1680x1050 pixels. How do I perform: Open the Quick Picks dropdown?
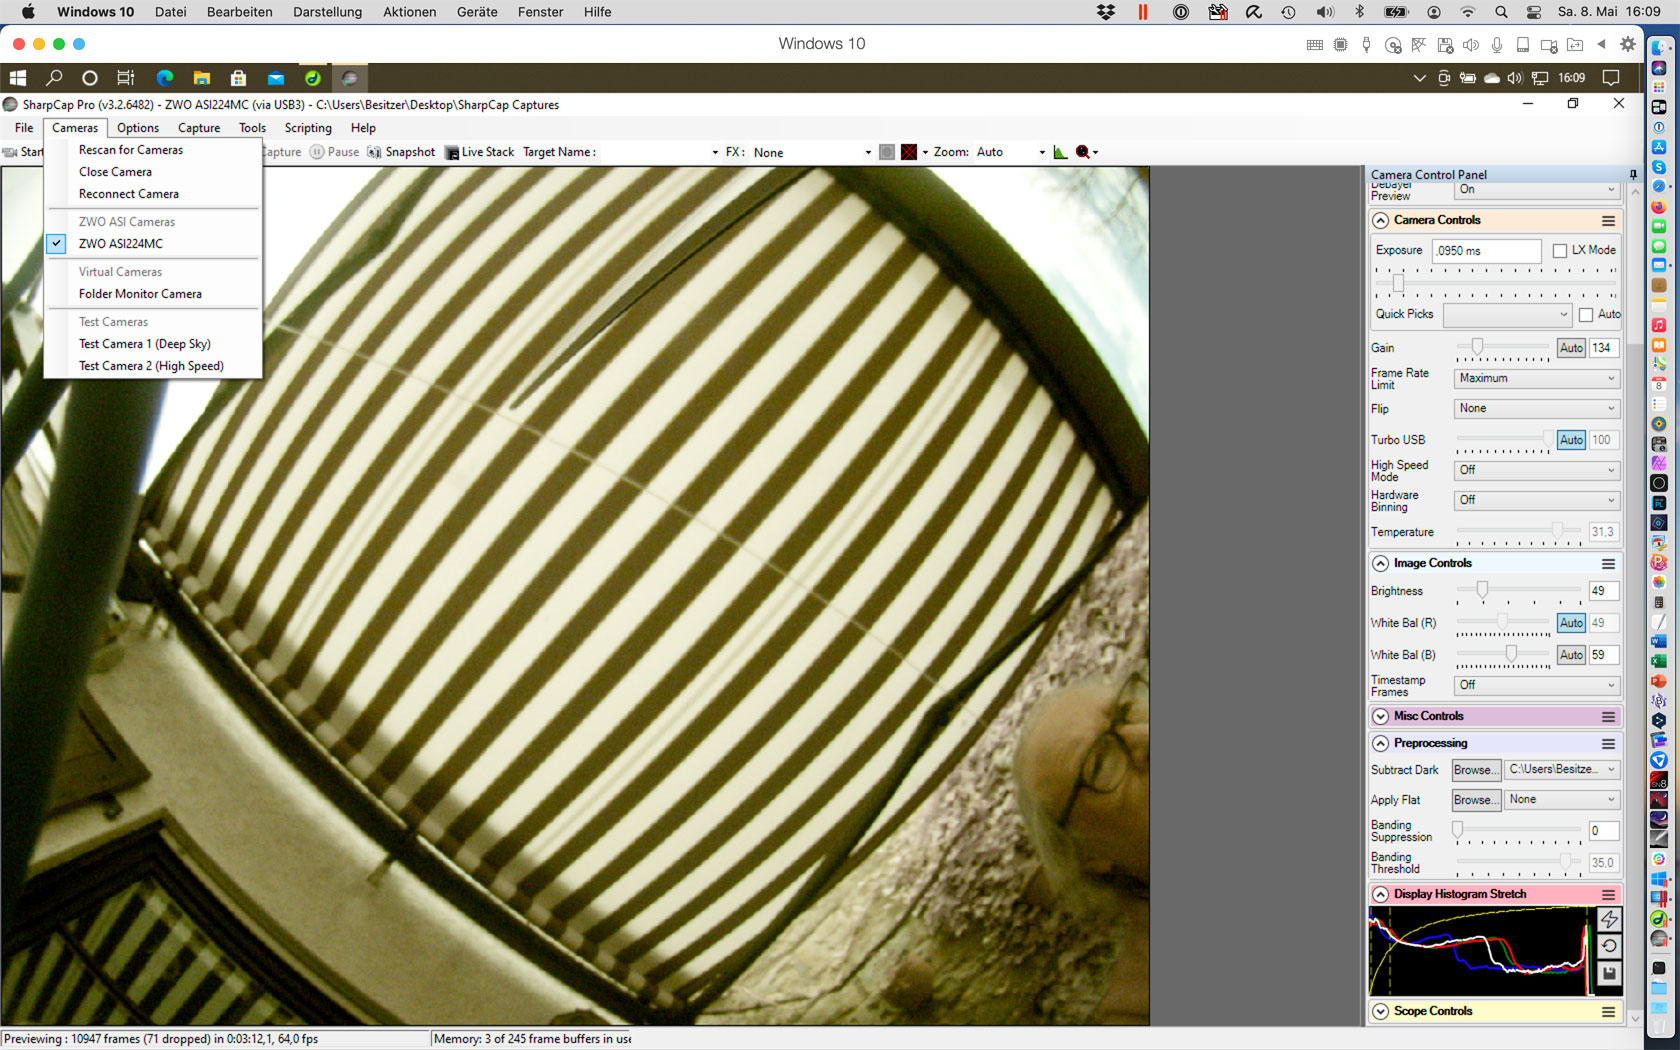click(1508, 315)
